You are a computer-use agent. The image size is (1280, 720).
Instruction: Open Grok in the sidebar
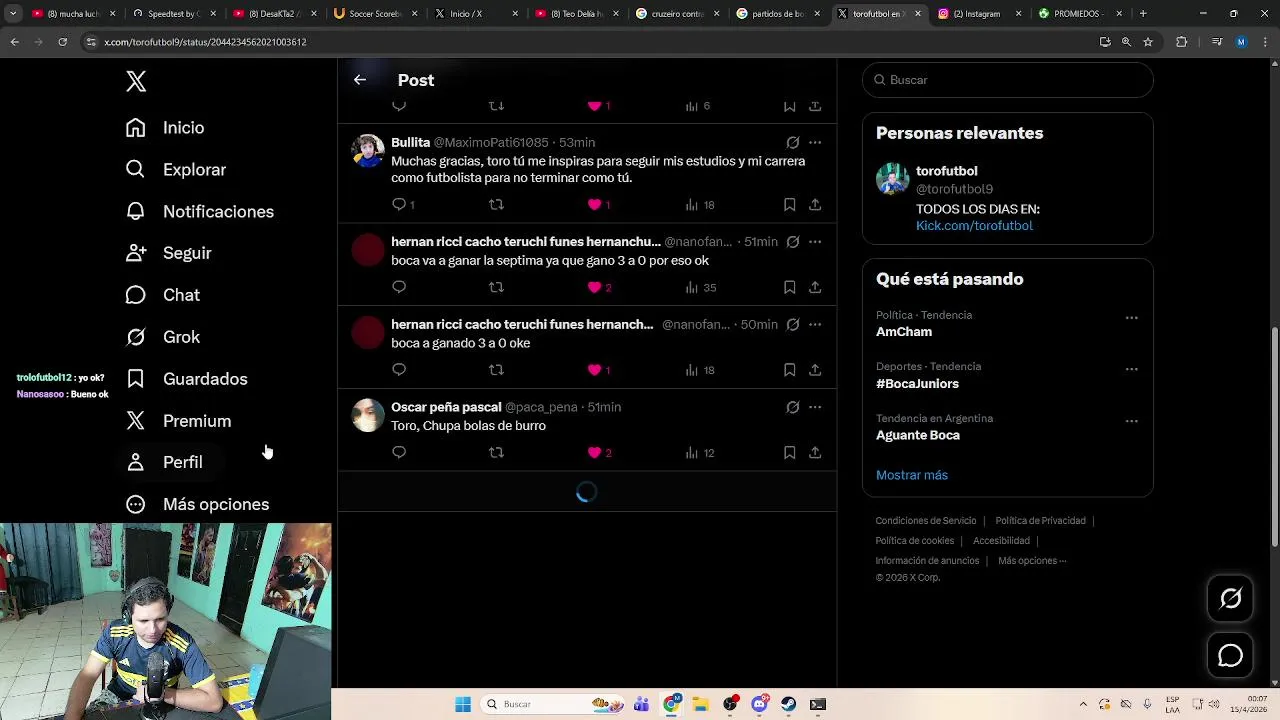click(163, 337)
